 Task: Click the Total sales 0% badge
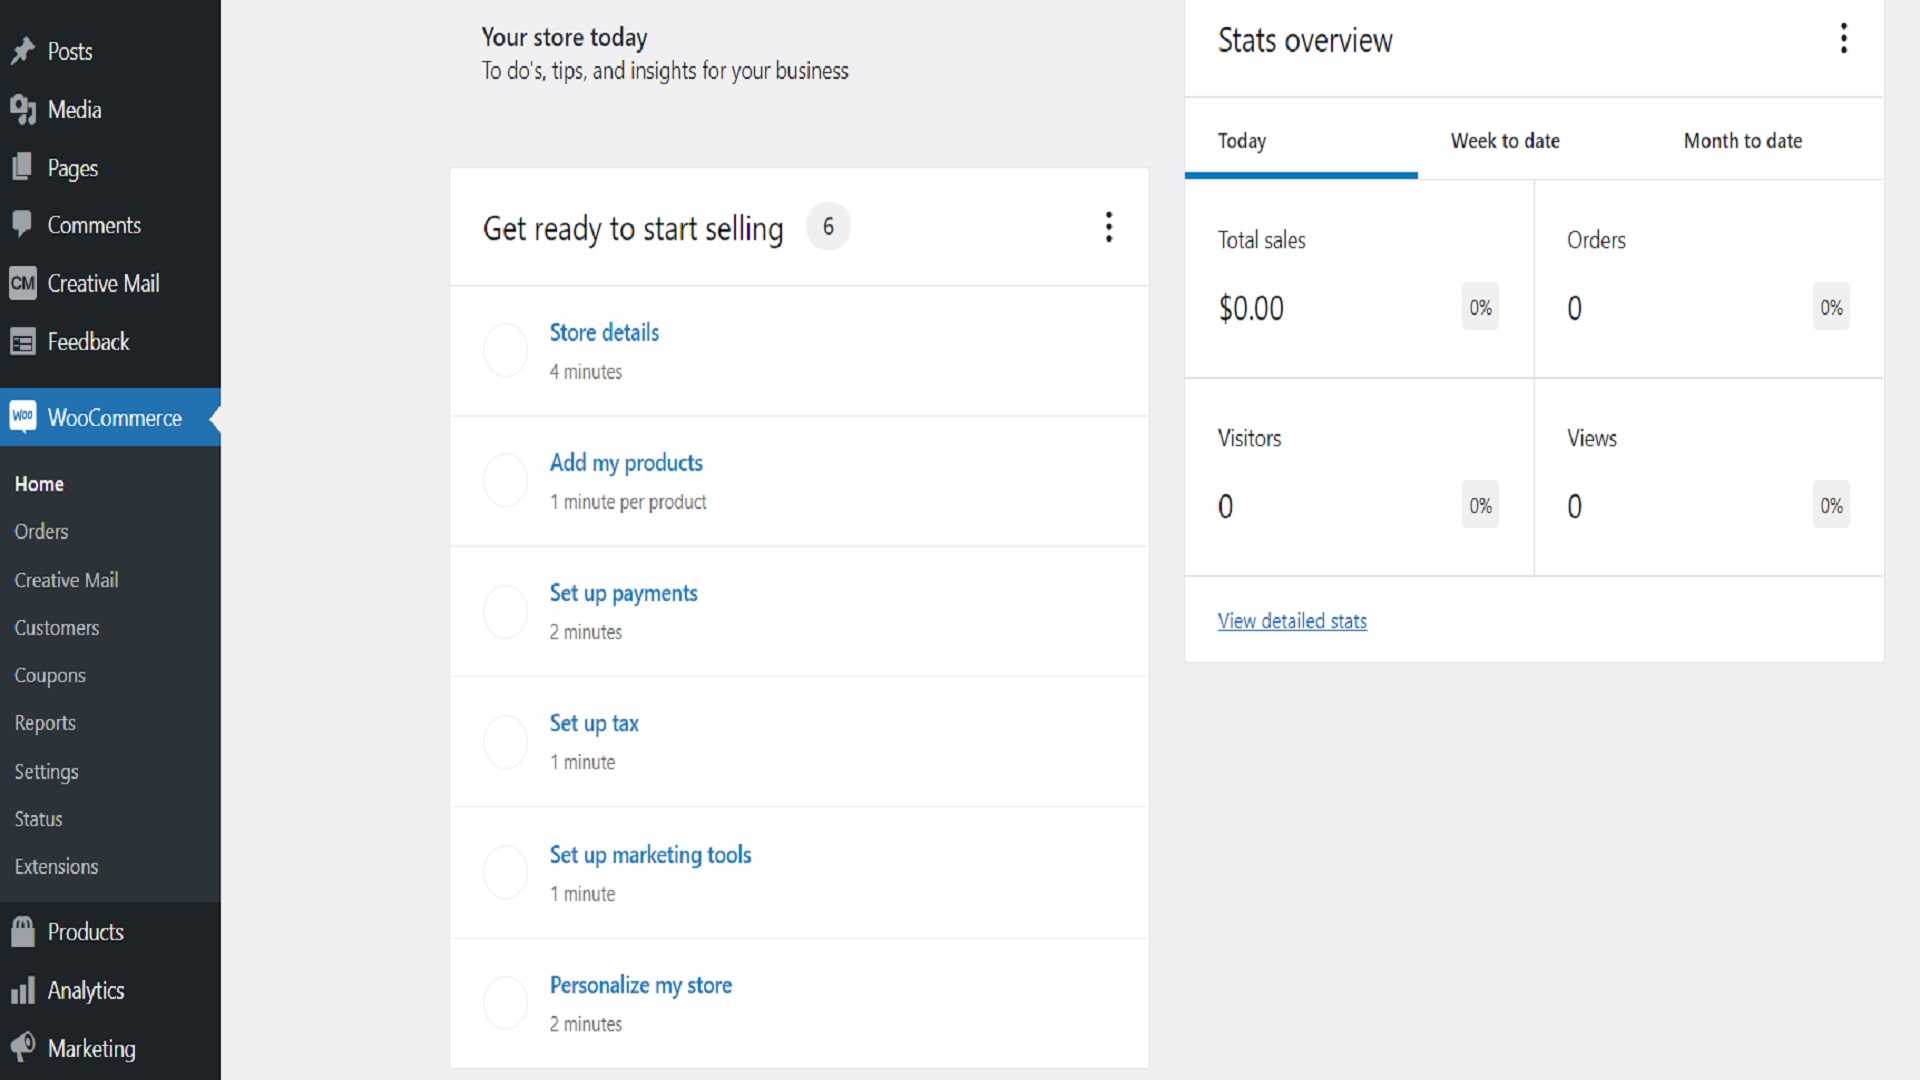pyautogui.click(x=1480, y=307)
